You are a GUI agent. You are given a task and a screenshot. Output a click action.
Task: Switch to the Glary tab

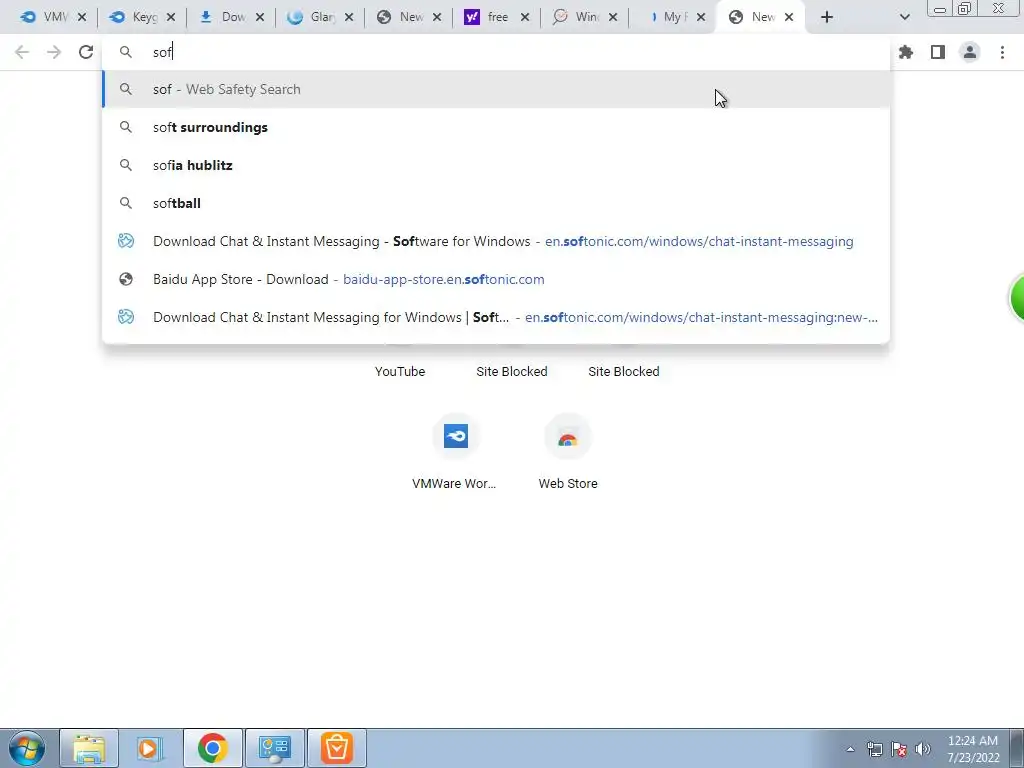(x=312, y=17)
